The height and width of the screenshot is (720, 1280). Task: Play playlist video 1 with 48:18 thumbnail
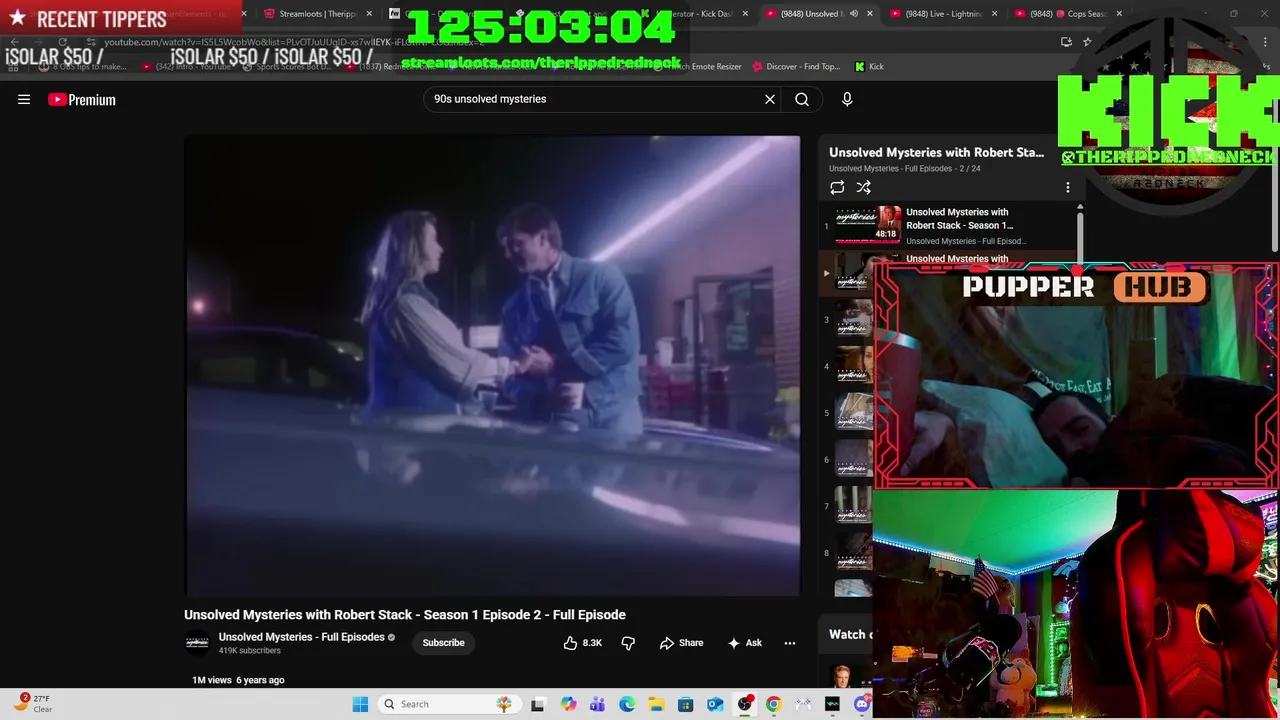(x=868, y=225)
